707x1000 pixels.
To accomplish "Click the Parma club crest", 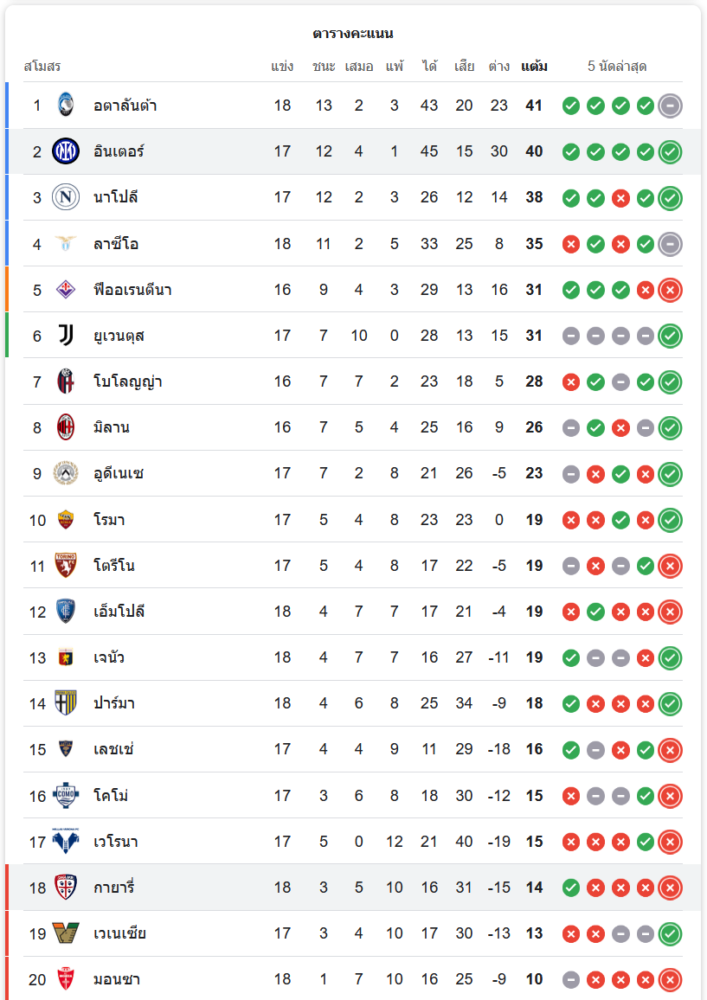I will (x=65, y=703).
